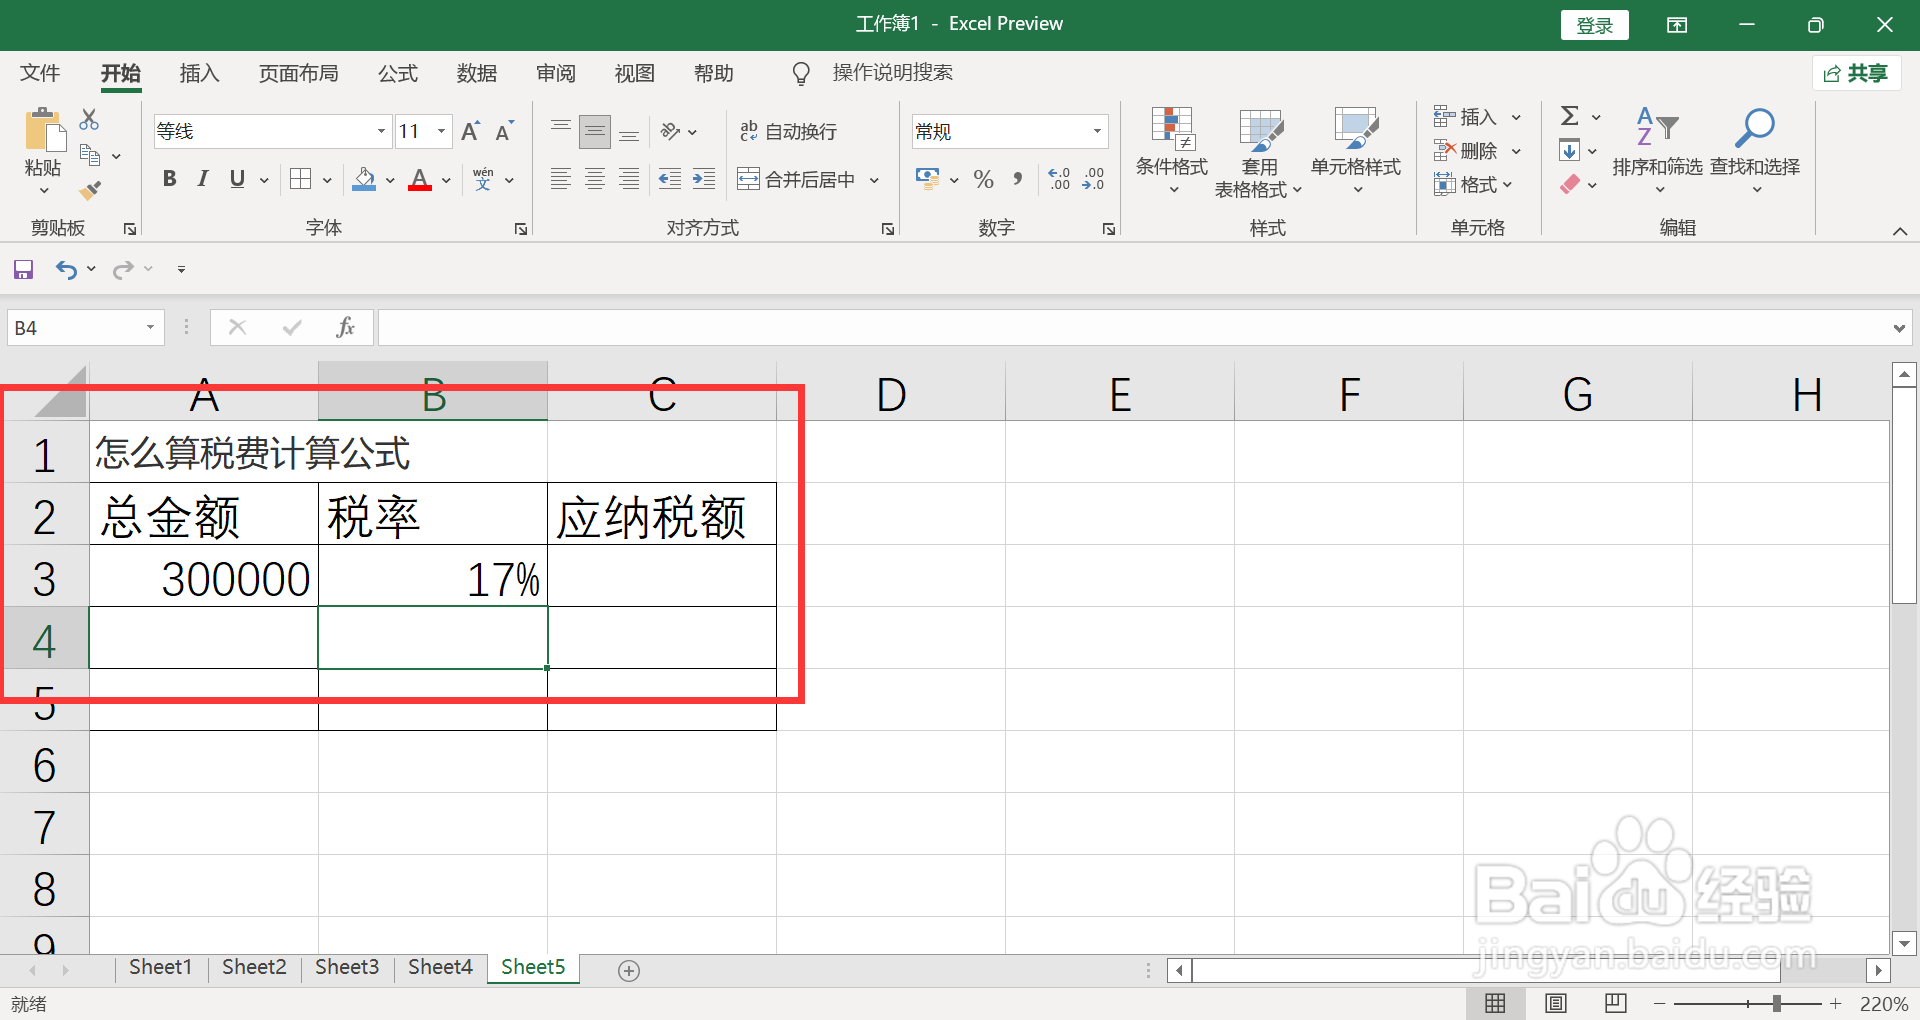Decrease indent
The width and height of the screenshot is (1920, 1020).
tap(670, 179)
